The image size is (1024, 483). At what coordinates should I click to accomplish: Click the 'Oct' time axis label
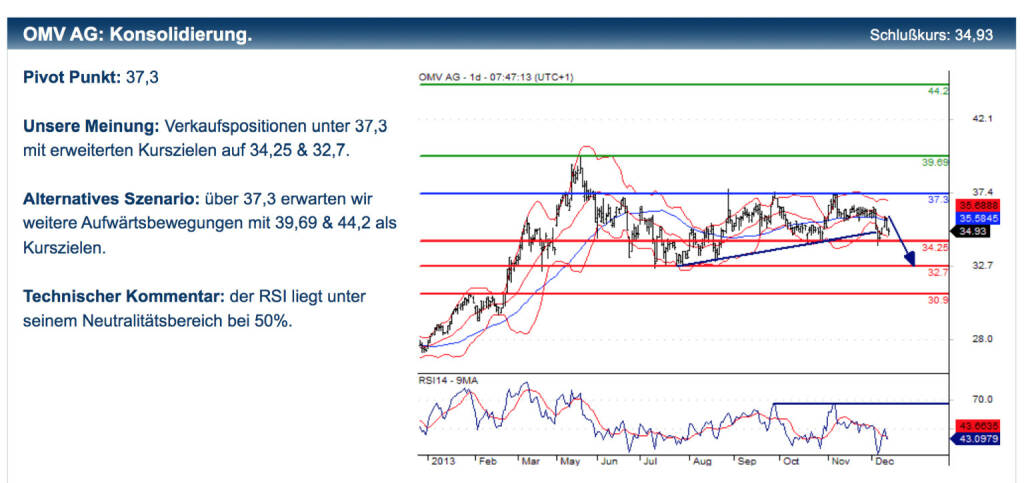click(x=791, y=461)
